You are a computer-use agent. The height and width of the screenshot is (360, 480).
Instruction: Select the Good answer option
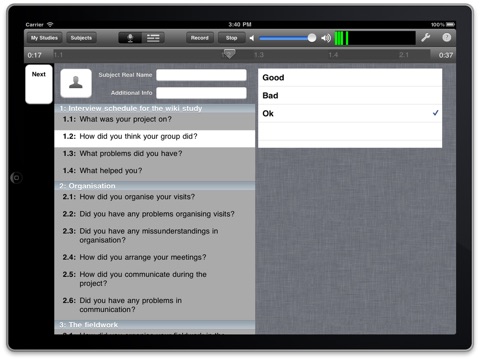pyautogui.click(x=350, y=78)
